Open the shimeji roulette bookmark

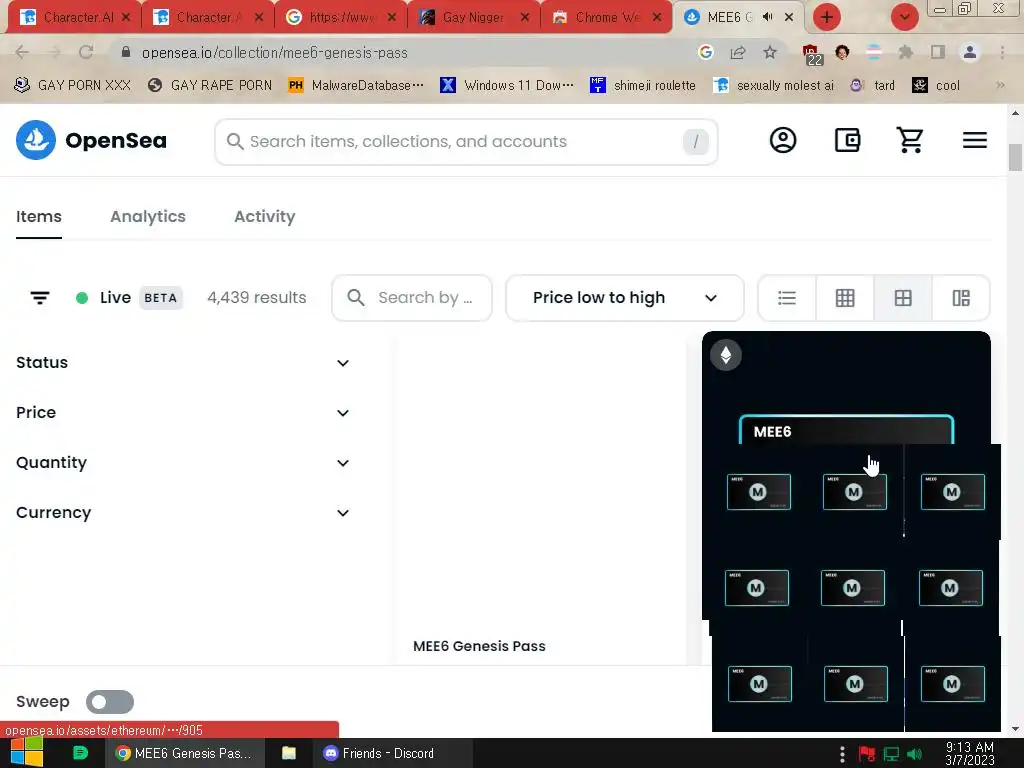643,85
